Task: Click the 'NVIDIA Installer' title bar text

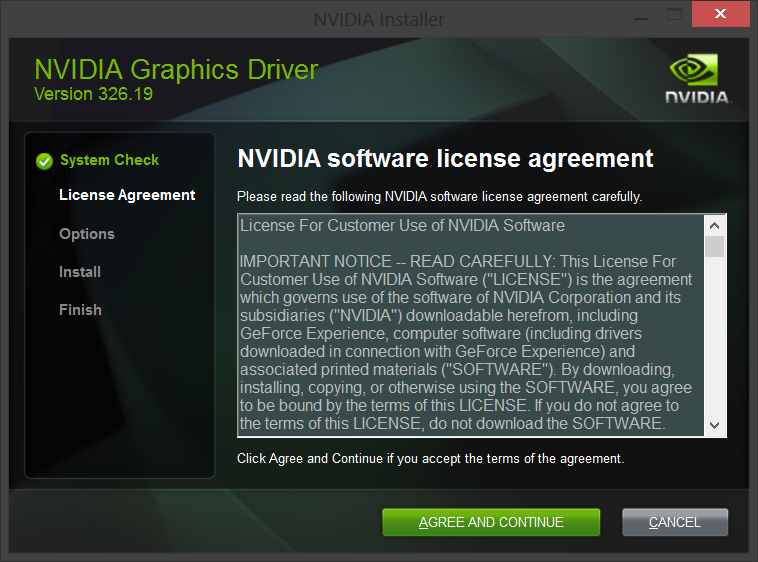Action: pyautogui.click(x=379, y=20)
